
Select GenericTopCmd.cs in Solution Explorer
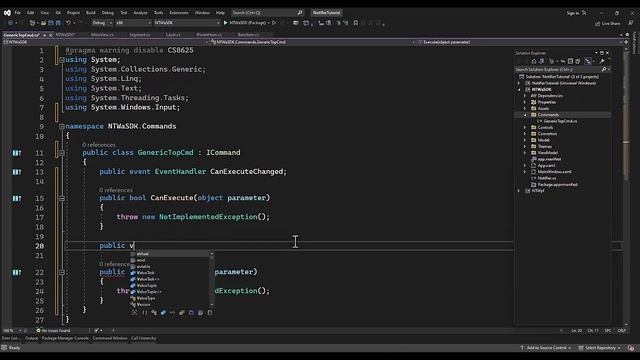(560, 121)
